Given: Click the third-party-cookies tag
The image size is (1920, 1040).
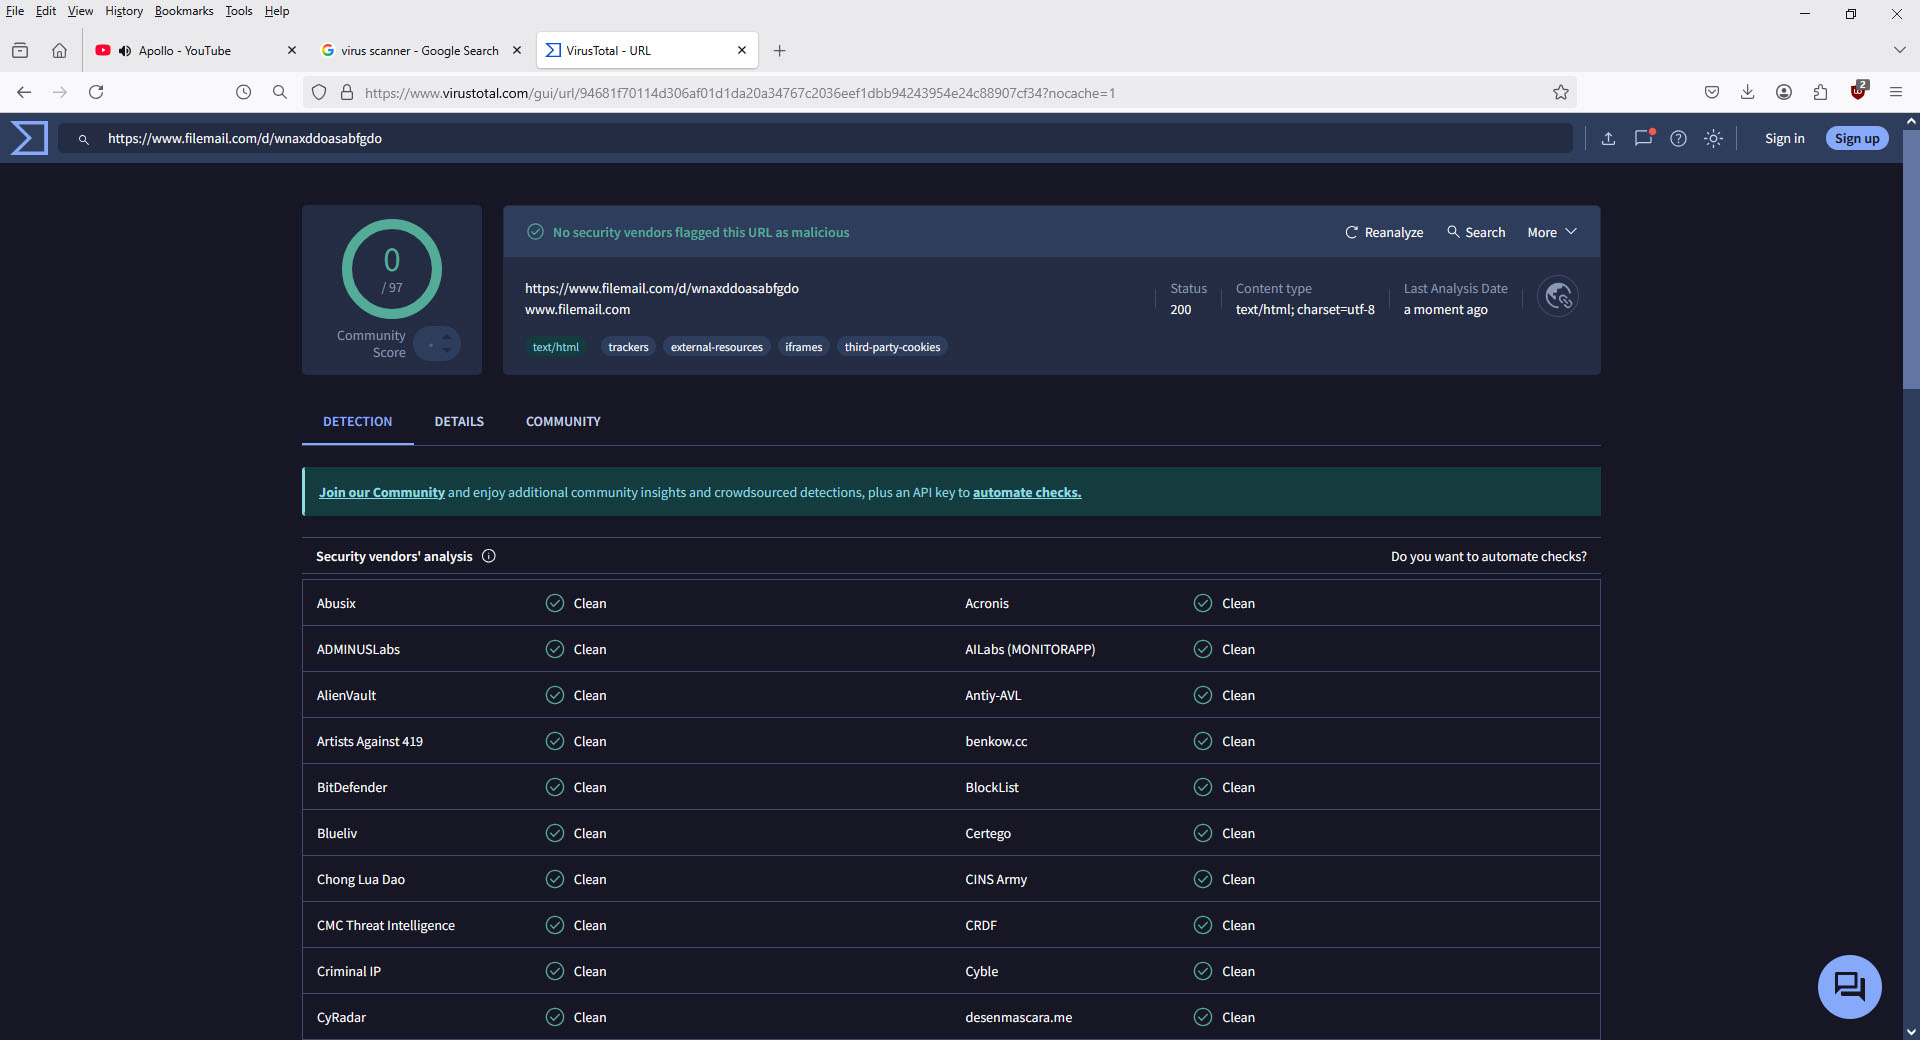Looking at the screenshot, I should [892, 347].
